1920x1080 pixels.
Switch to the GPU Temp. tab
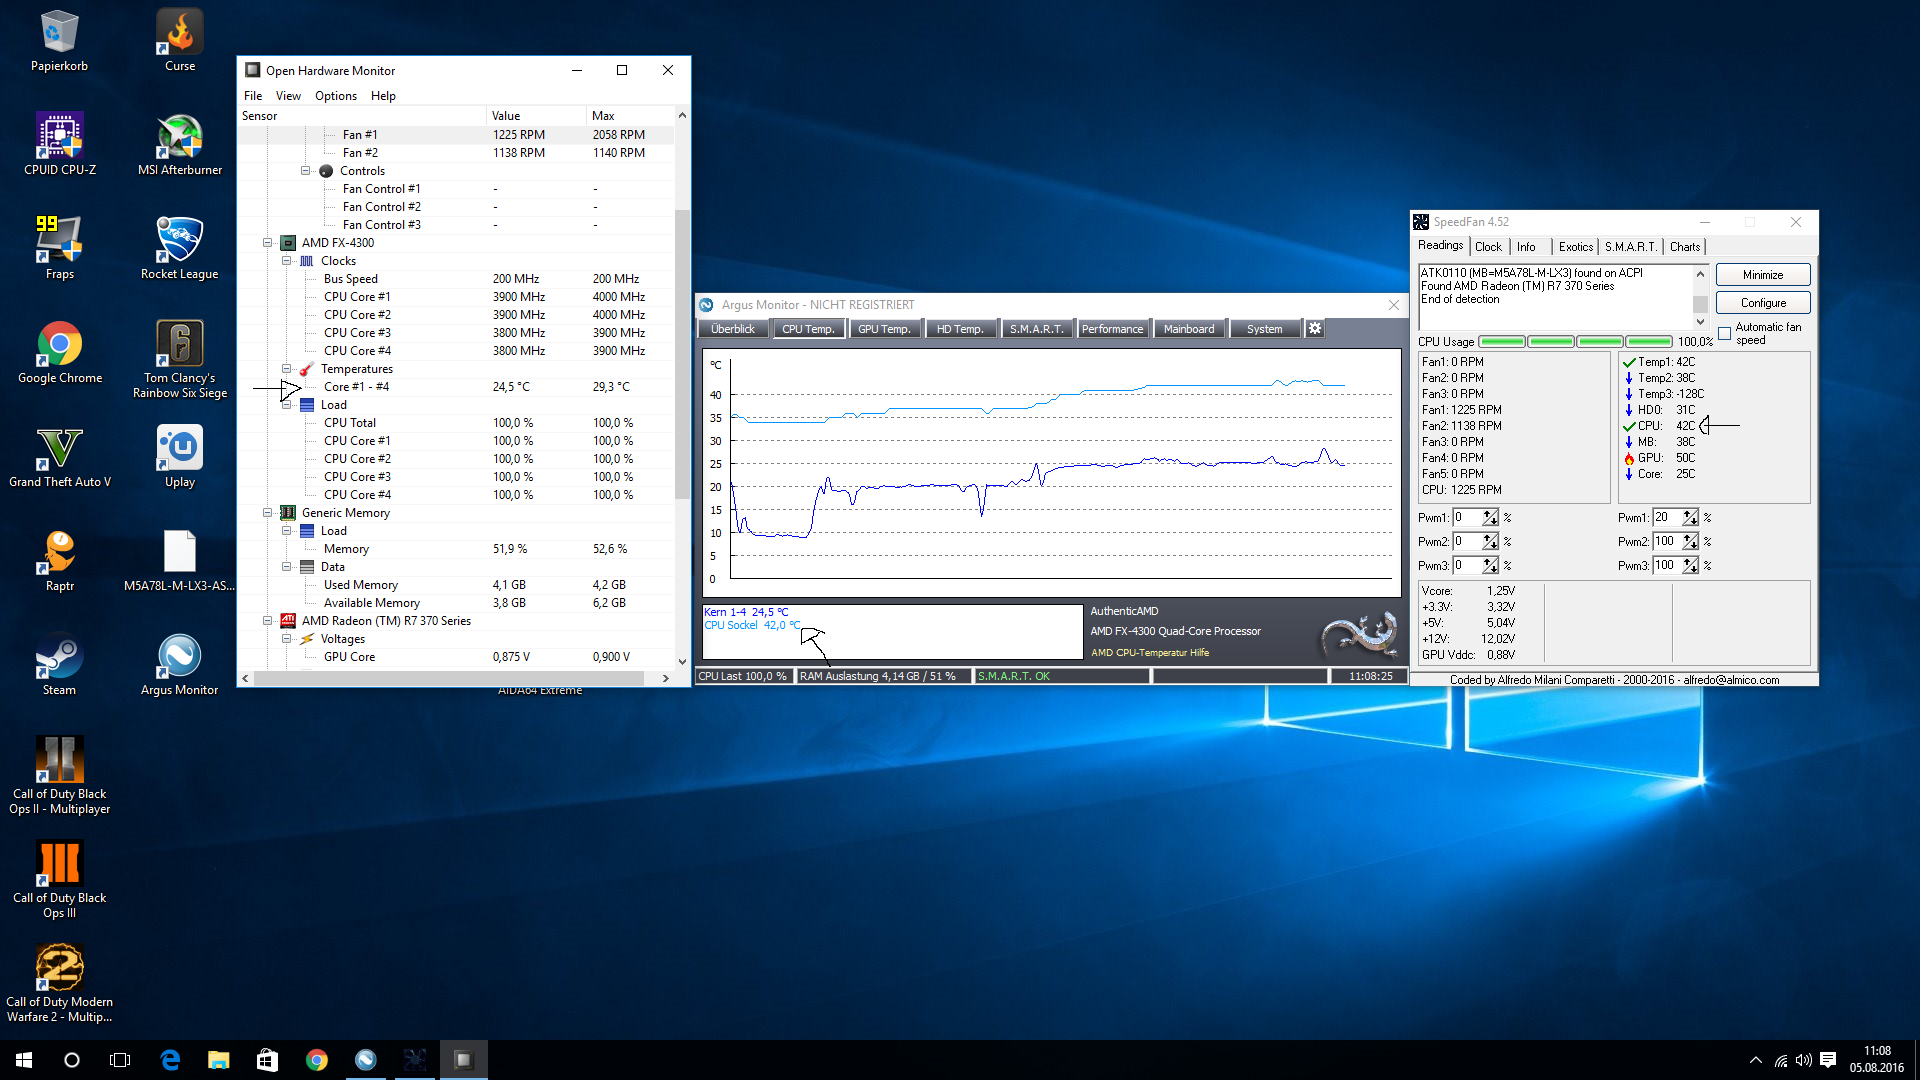[x=884, y=329]
